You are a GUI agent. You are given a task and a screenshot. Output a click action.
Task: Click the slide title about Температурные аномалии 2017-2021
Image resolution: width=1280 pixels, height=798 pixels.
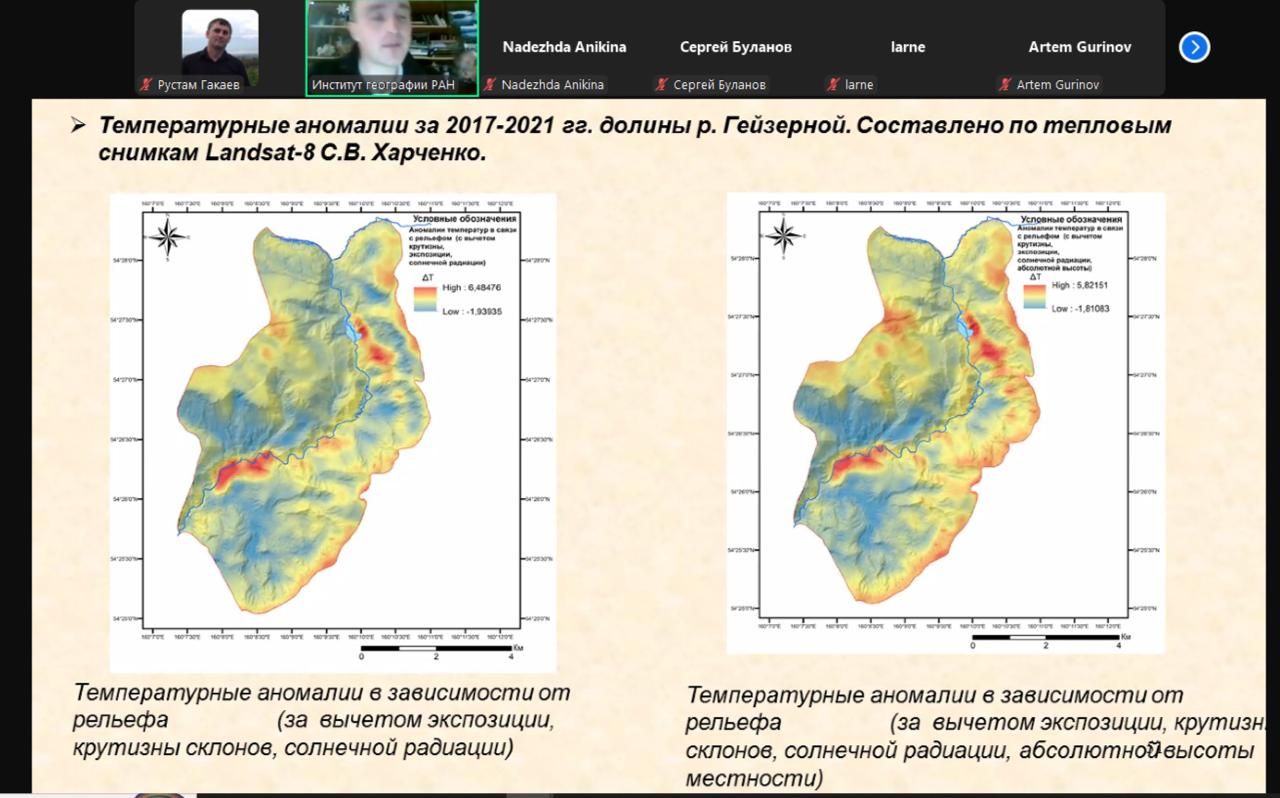634,140
